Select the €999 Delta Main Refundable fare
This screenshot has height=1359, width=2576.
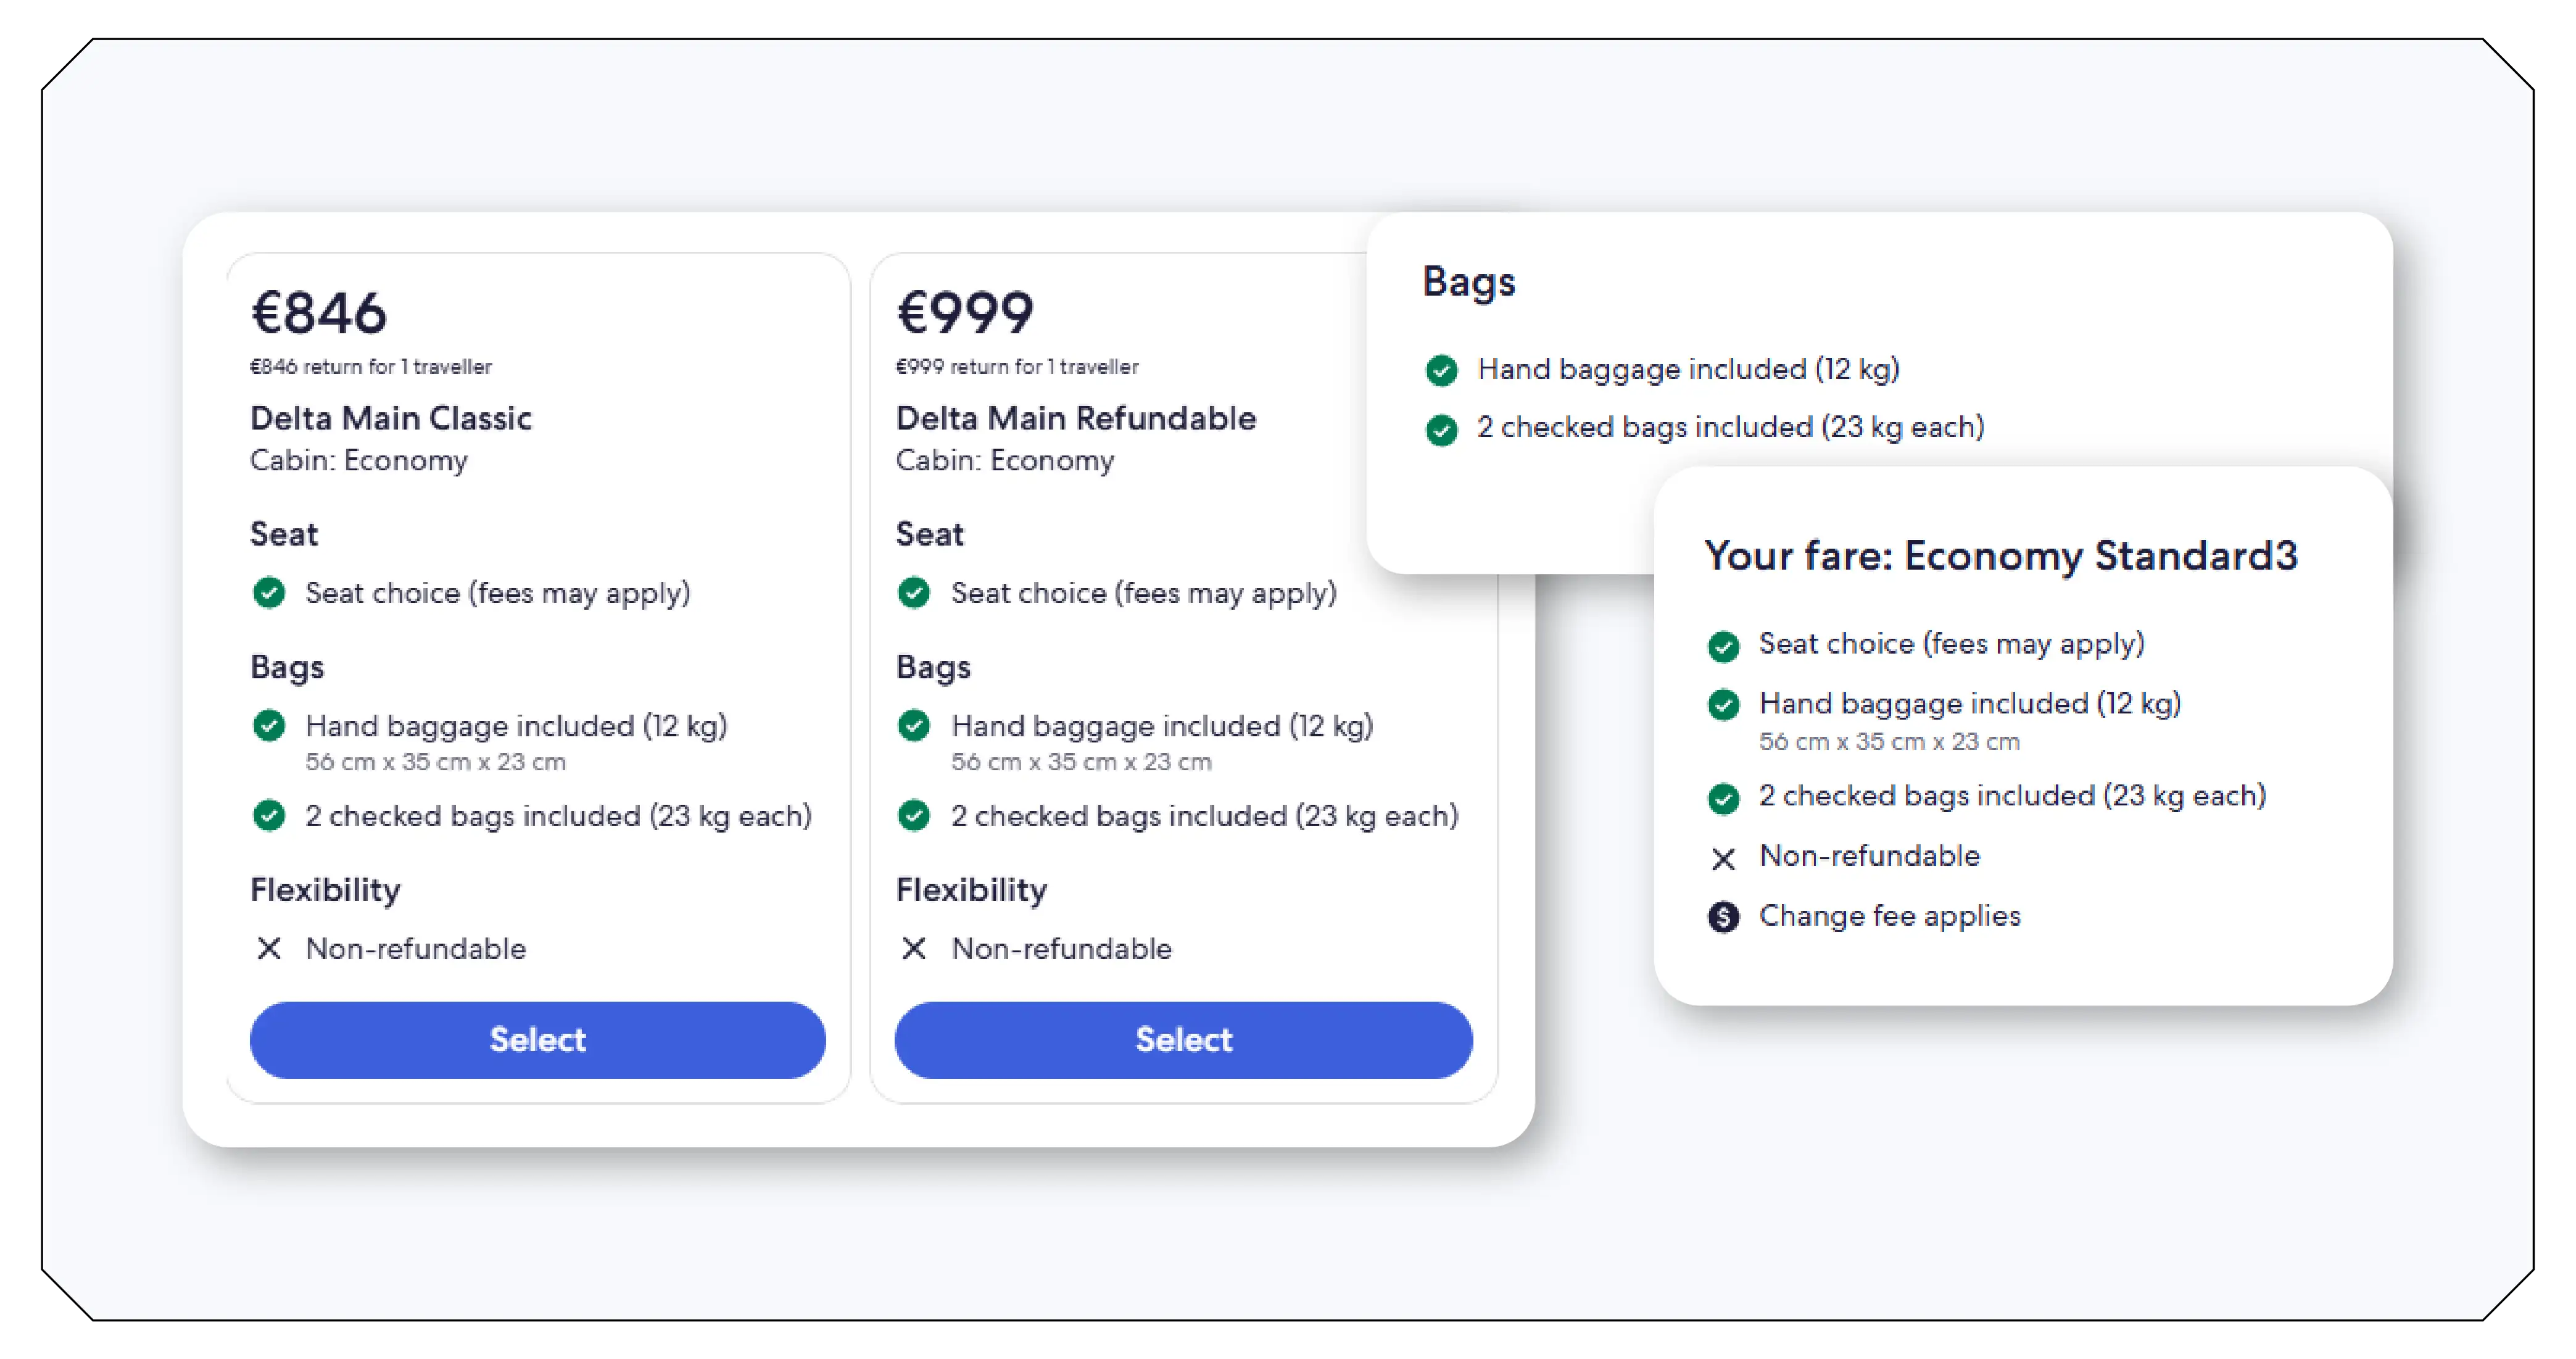[1184, 1040]
